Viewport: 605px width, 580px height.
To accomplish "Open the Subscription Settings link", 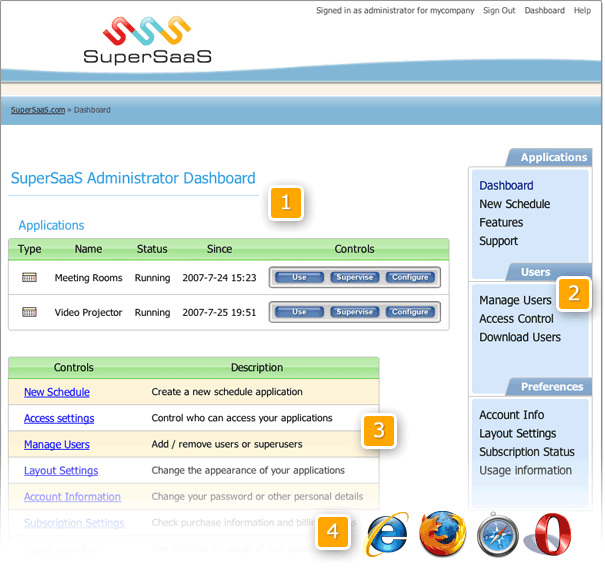I will tap(74, 523).
